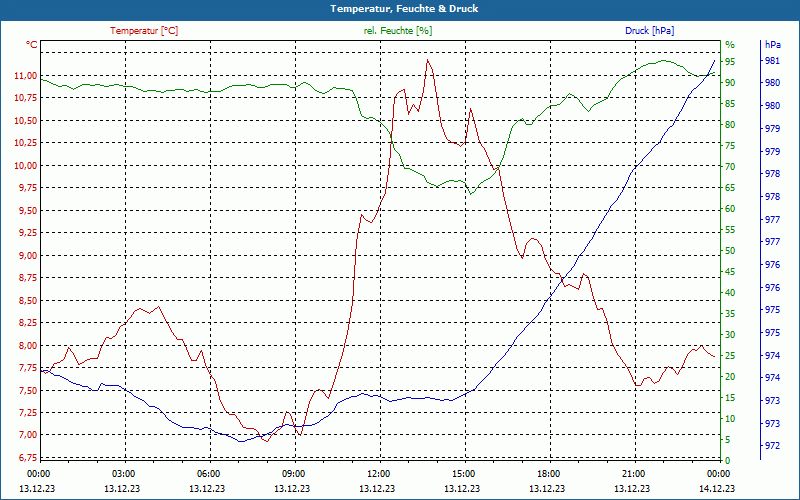Click the green '45' humidity axis value
Screen dimensions: 800x500
coord(730,272)
